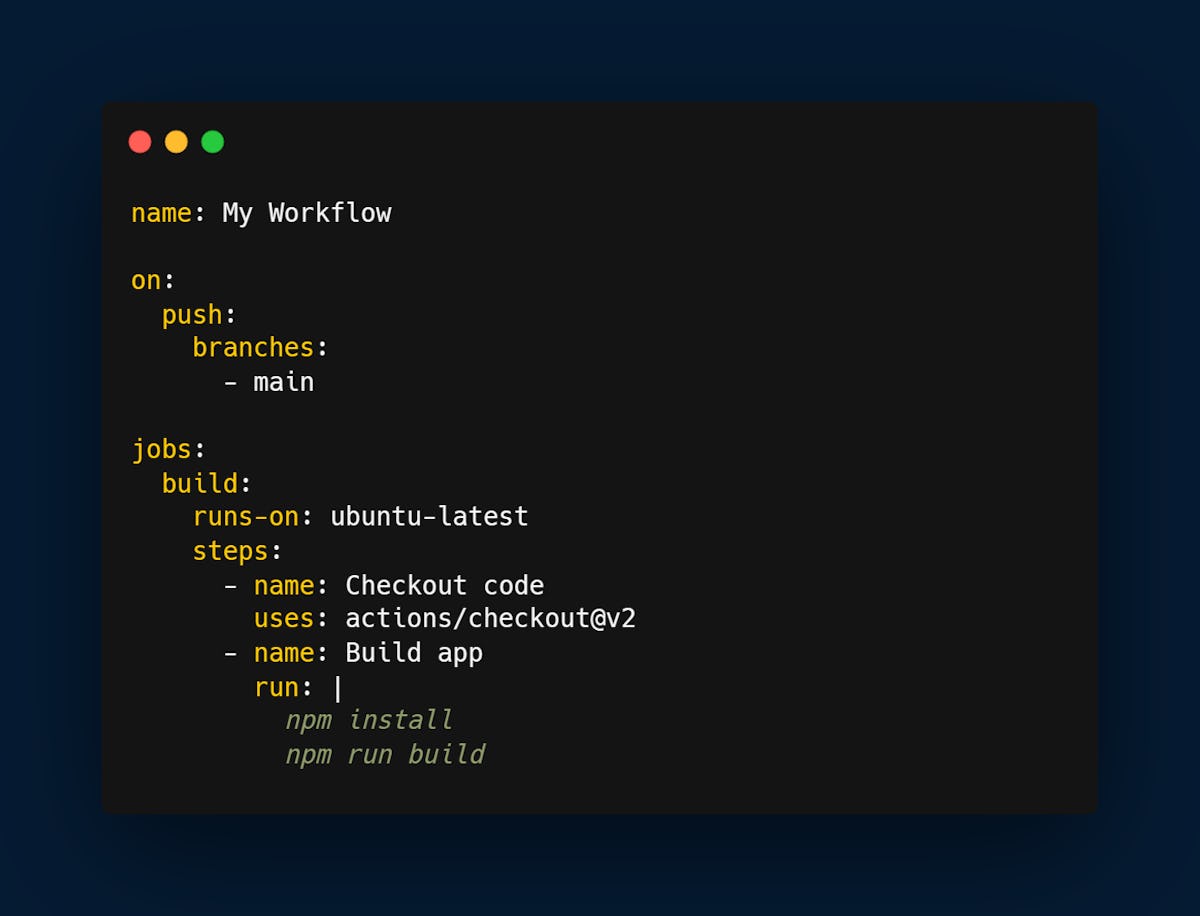Image resolution: width=1200 pixels, height=916 pixels.
Task: Select the Build app step name
Action: tap(413, 653)
